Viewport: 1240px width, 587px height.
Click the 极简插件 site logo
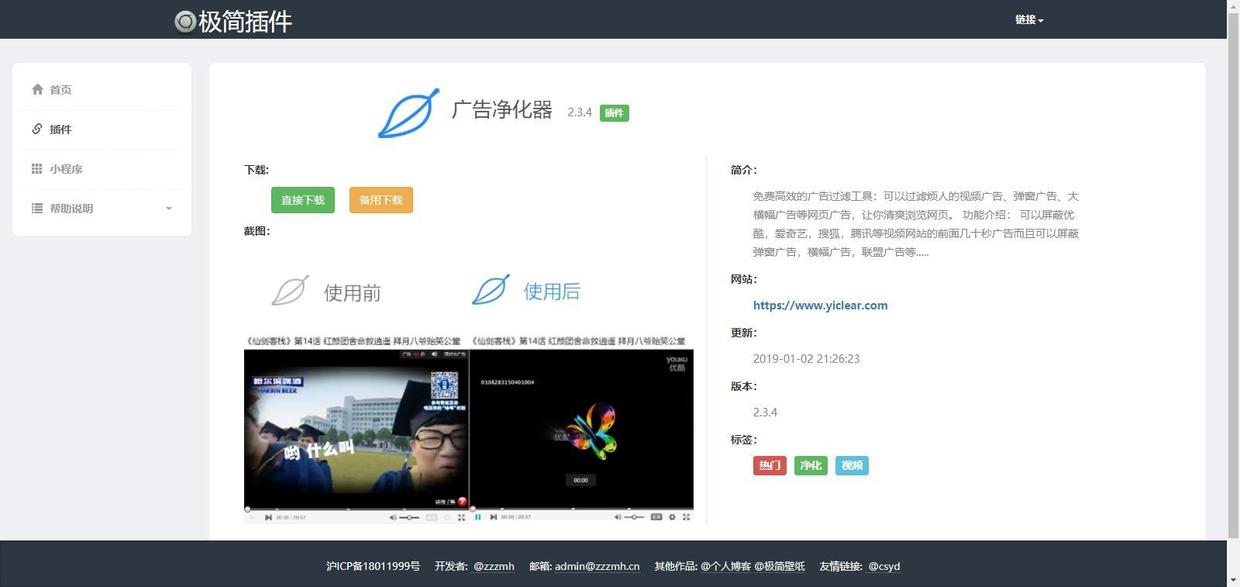[233, 21]
